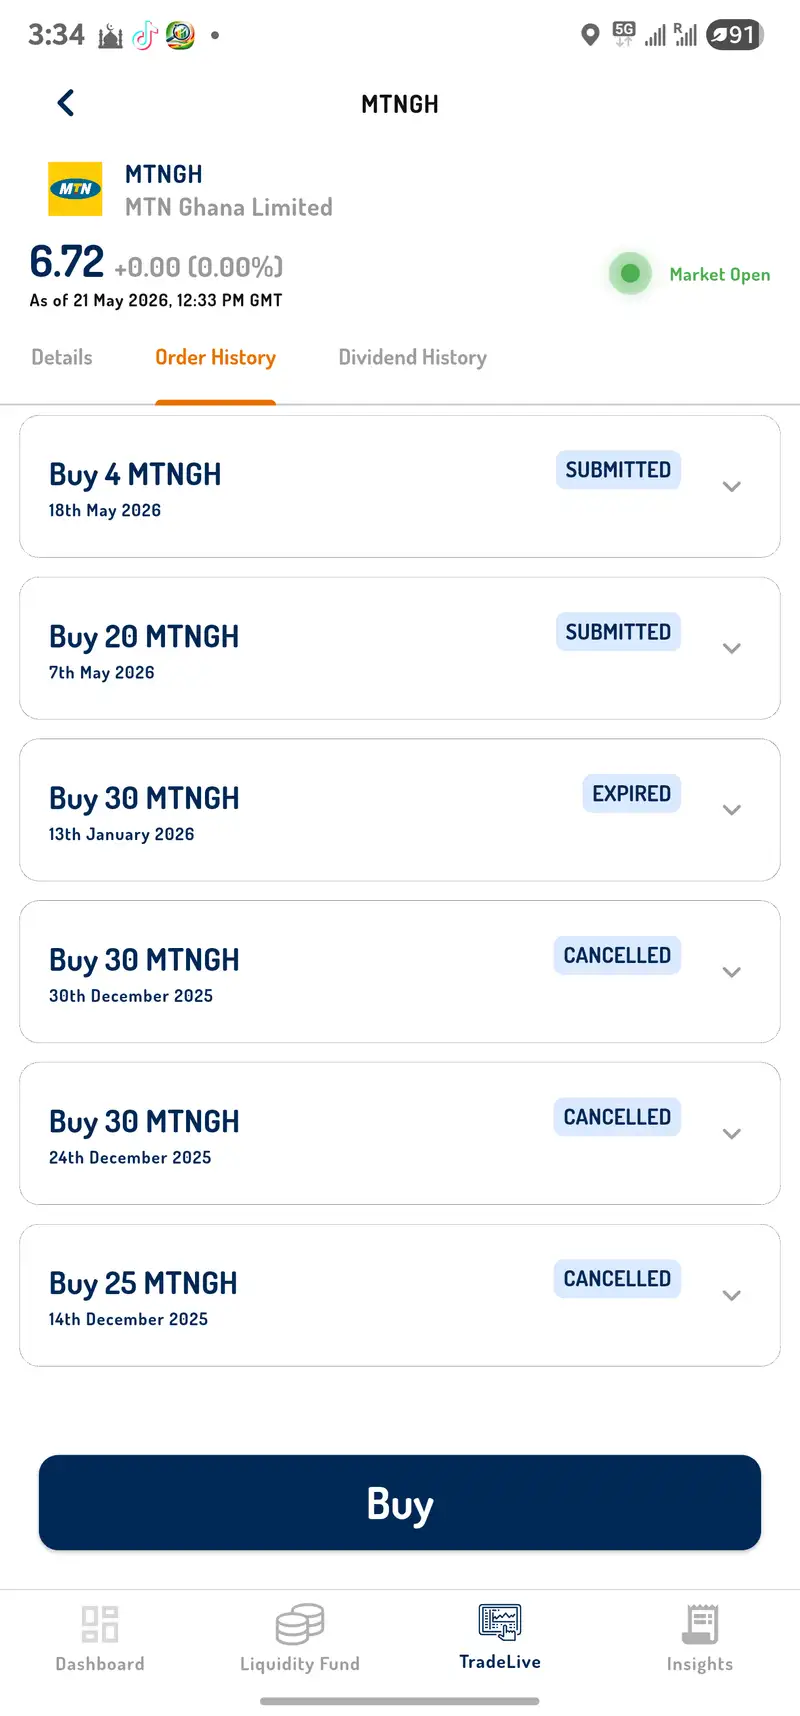Select the Order History tab

tap(215, 357)
